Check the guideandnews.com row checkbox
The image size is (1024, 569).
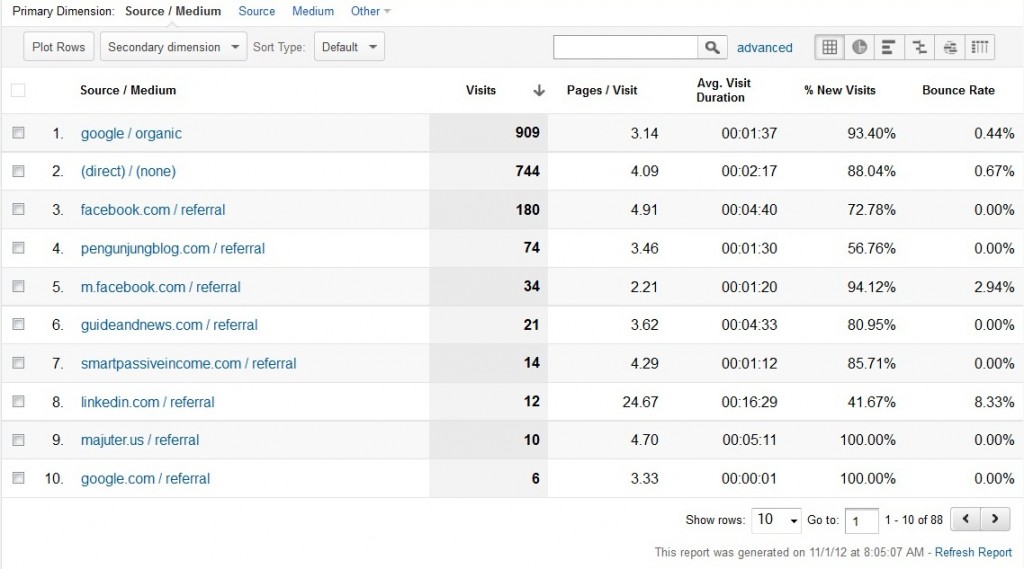point(18,324)
